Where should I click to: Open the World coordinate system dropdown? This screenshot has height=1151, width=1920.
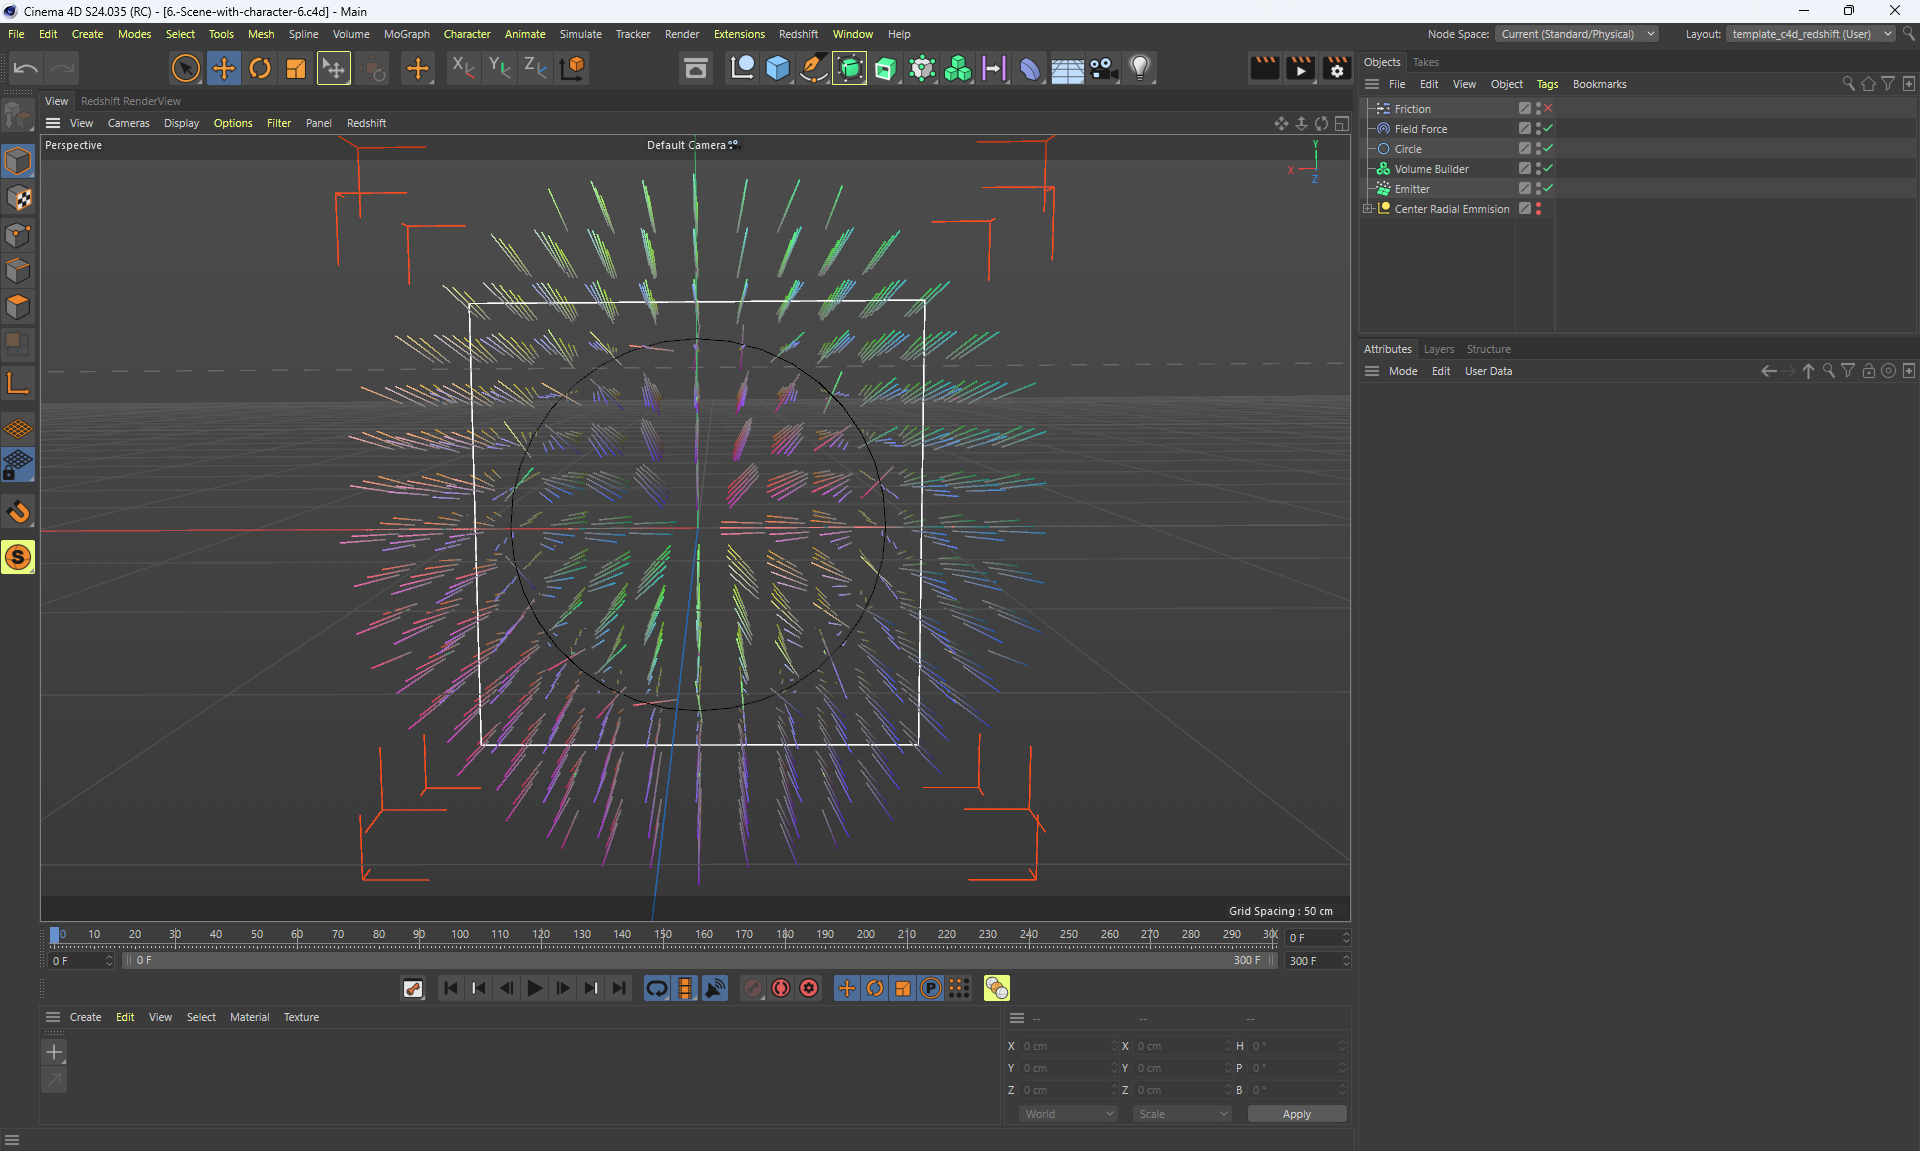(x=1068, y=1114)
